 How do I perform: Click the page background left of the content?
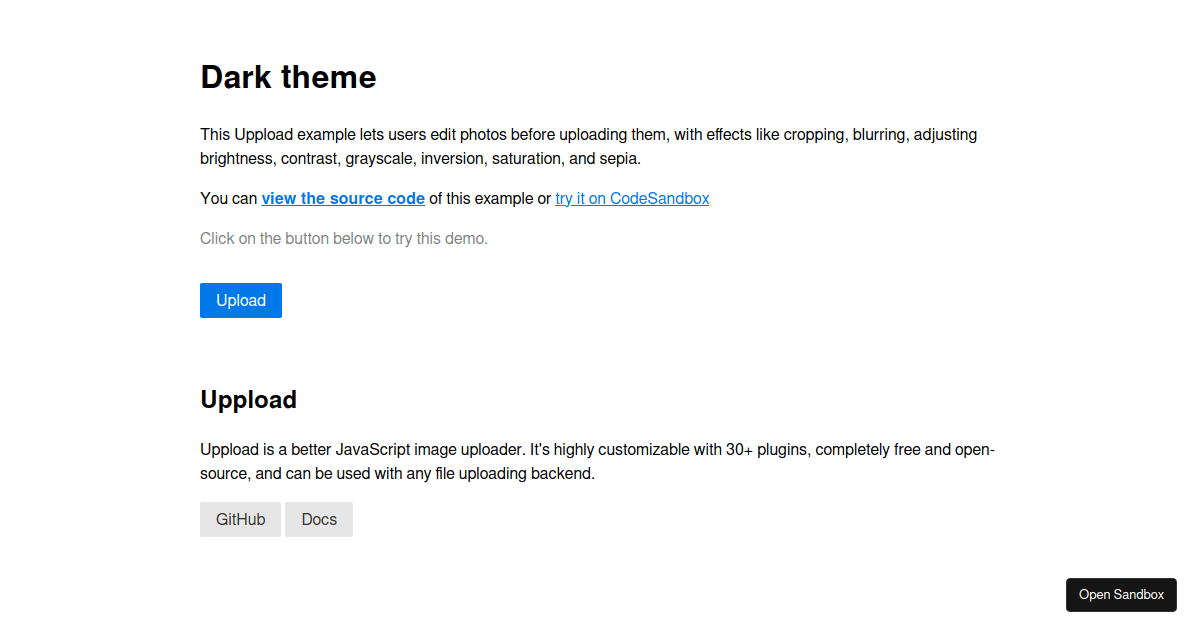point(100,300)
